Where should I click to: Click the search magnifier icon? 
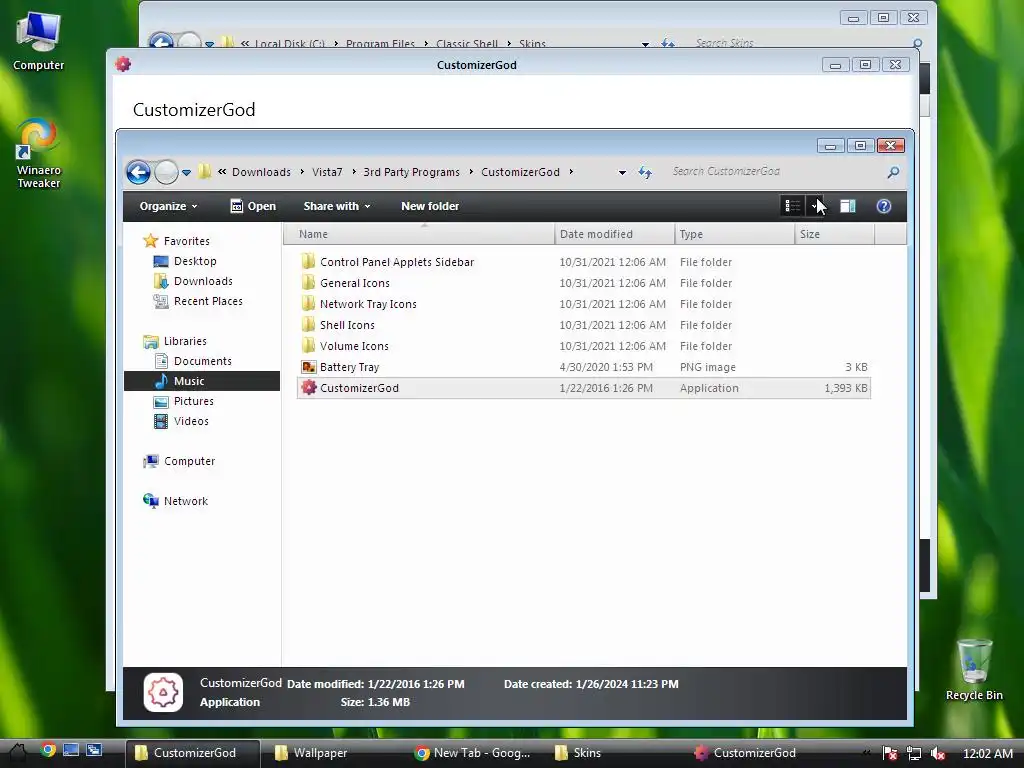(893, 172)
